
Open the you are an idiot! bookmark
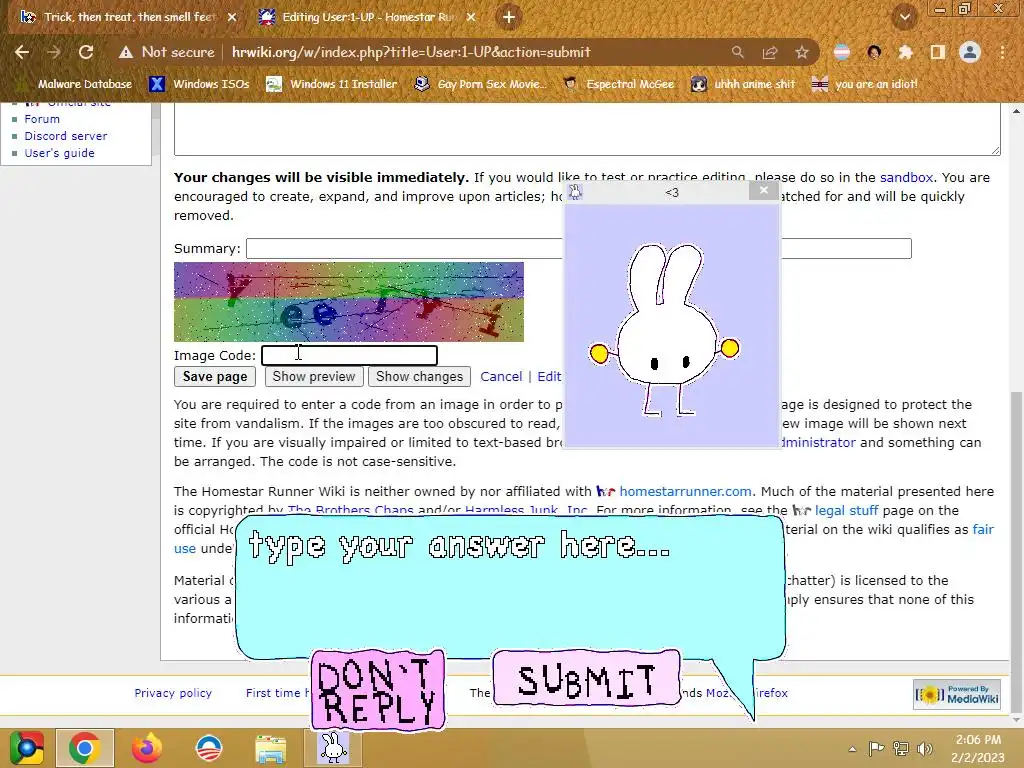coord(864,84)
